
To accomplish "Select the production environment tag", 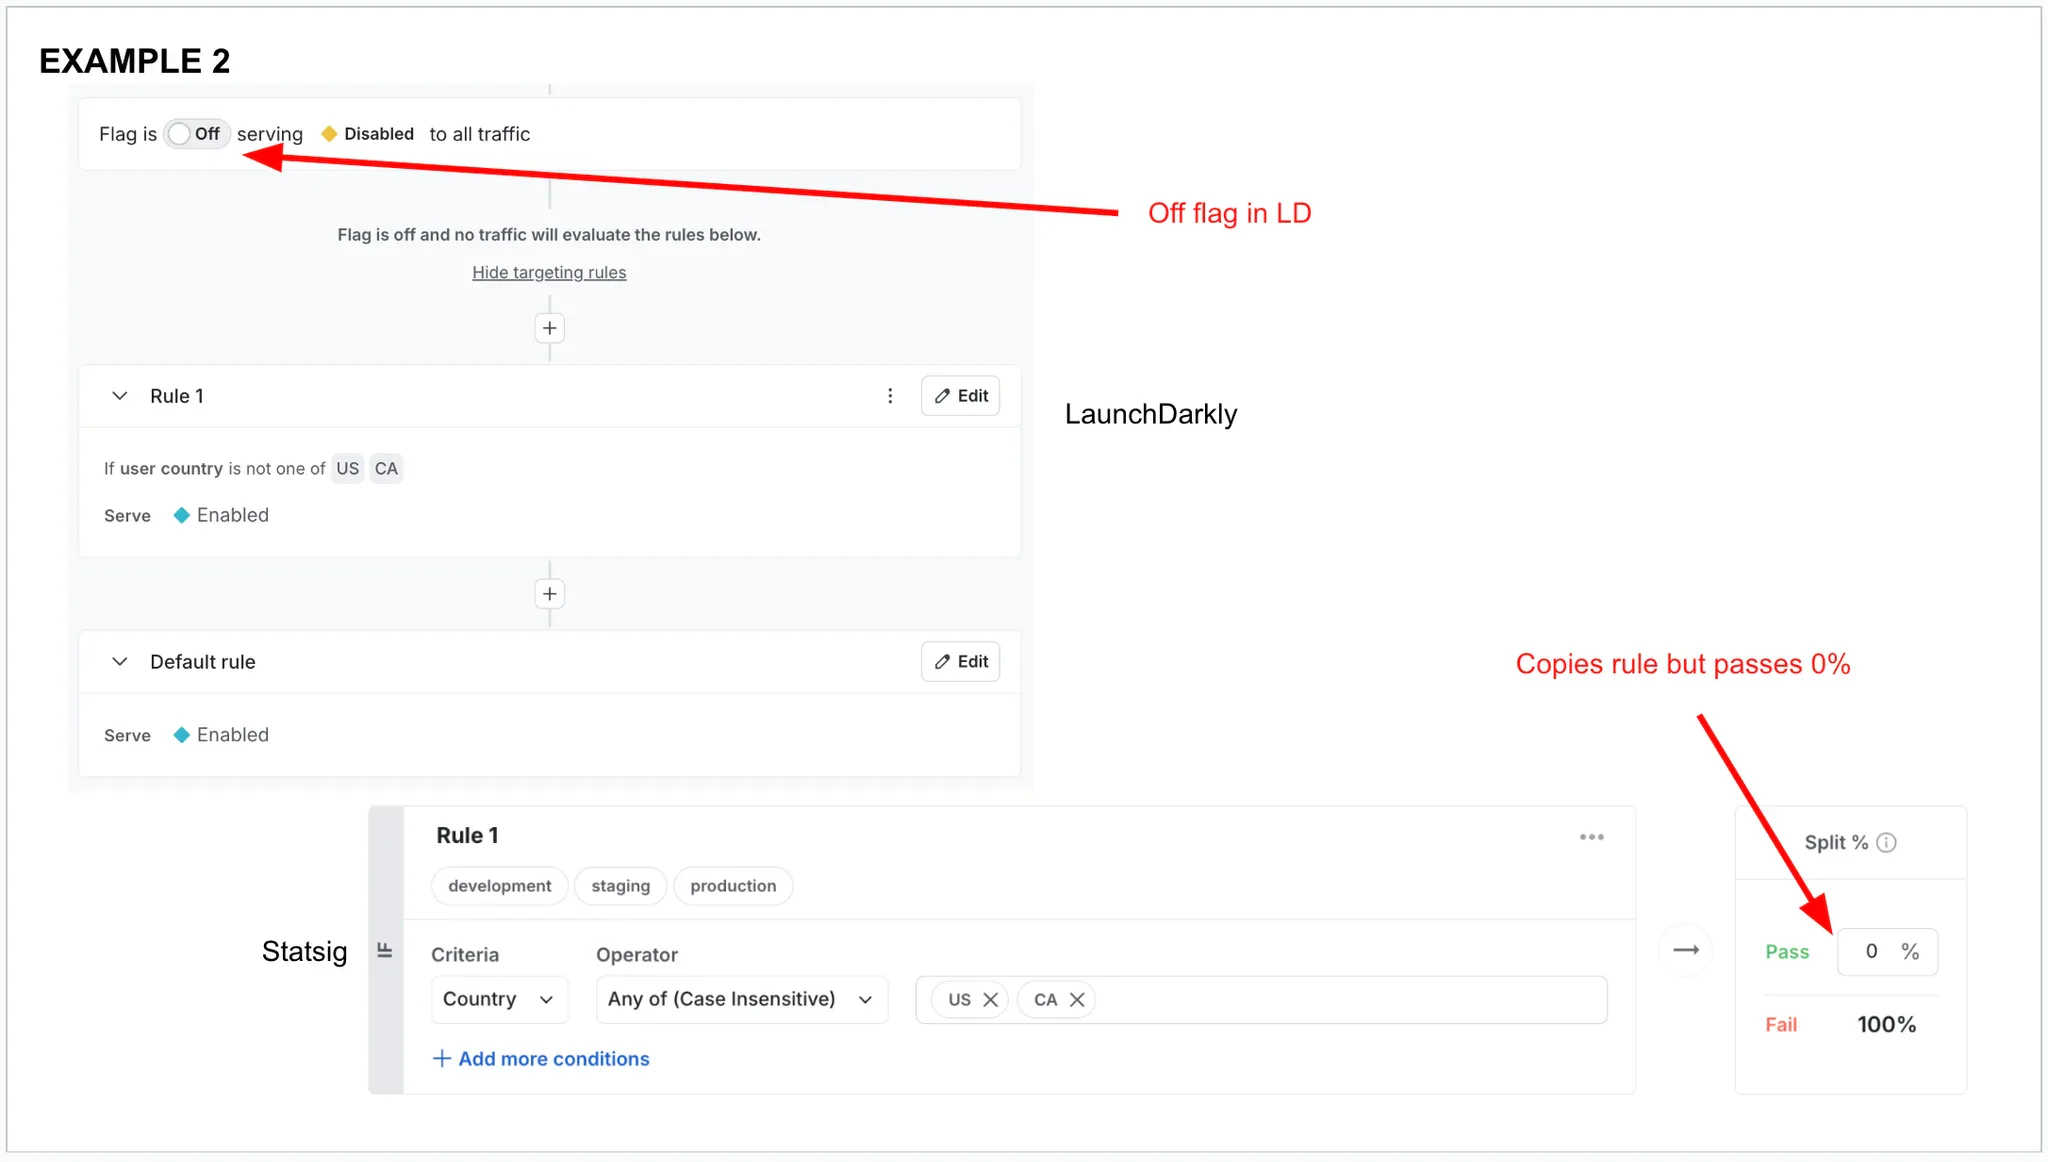I will tap(733, 885).
